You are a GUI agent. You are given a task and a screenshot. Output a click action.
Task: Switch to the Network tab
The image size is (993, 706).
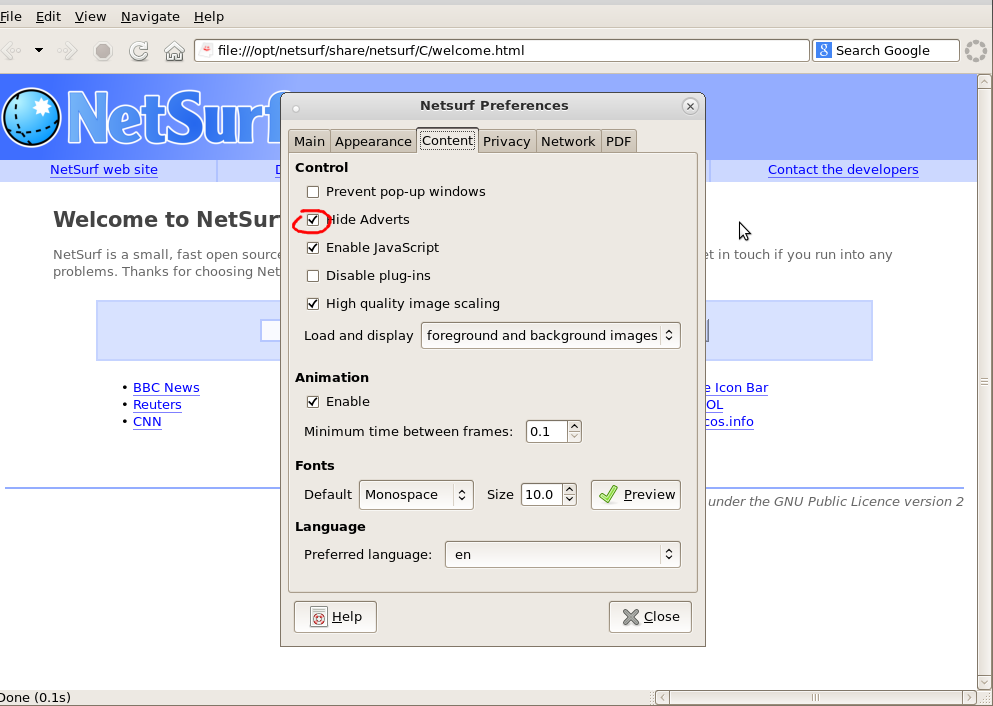click(568, 141)
